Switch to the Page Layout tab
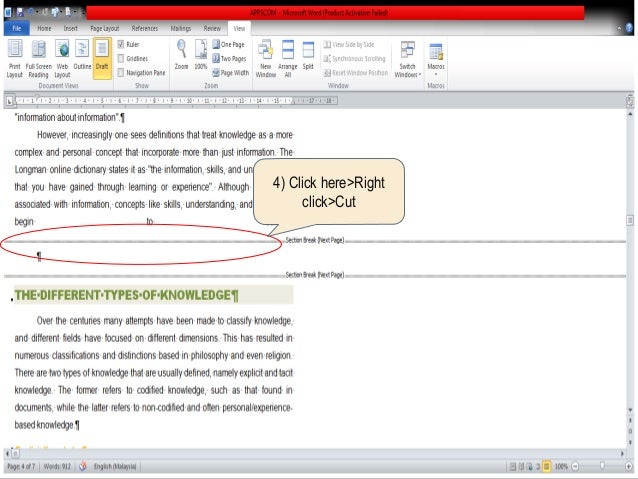This screenshot has width=638, height=479. point(105,28)
